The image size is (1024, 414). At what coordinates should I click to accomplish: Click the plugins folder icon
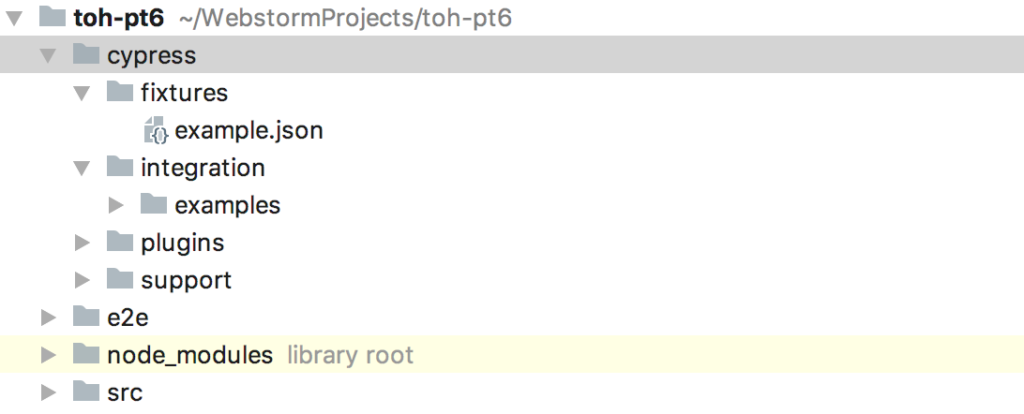tap(120, 242)
